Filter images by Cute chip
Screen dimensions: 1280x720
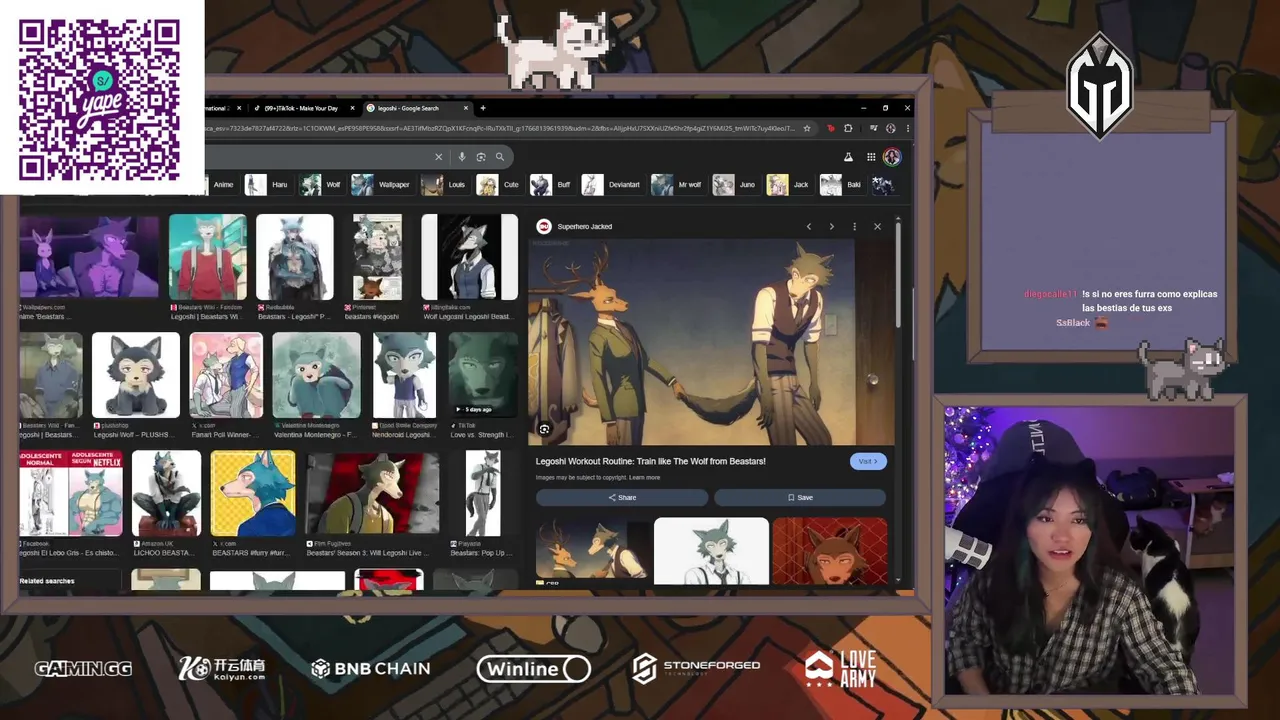[x=499, y=185]
